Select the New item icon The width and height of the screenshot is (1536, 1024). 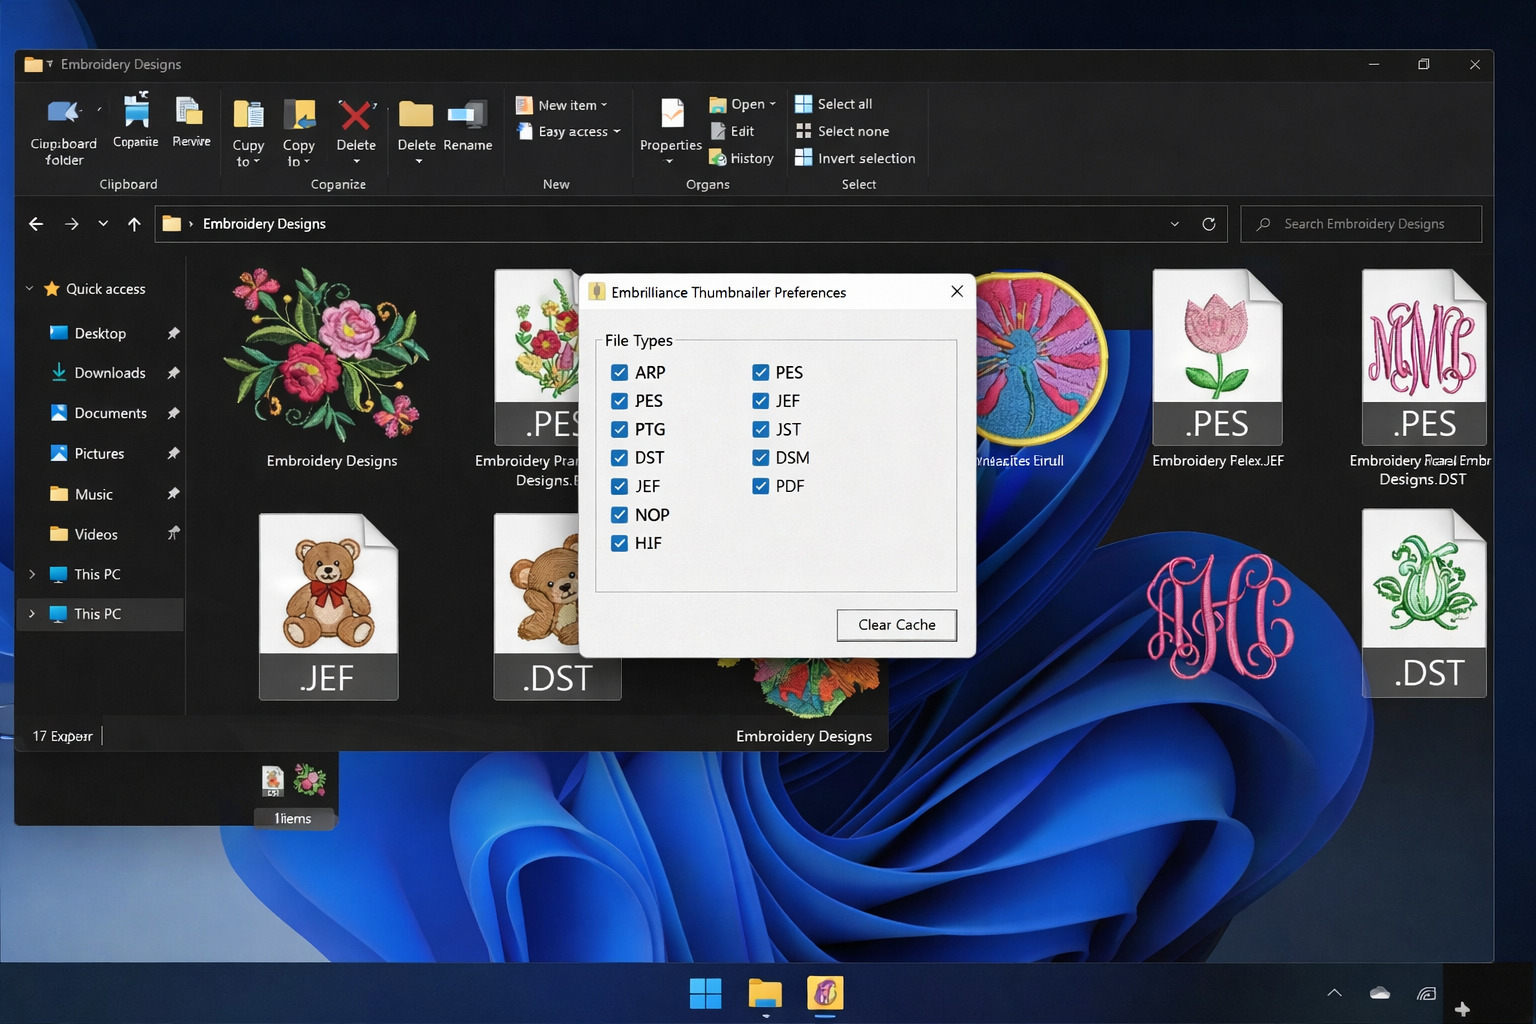click(524, 104)
